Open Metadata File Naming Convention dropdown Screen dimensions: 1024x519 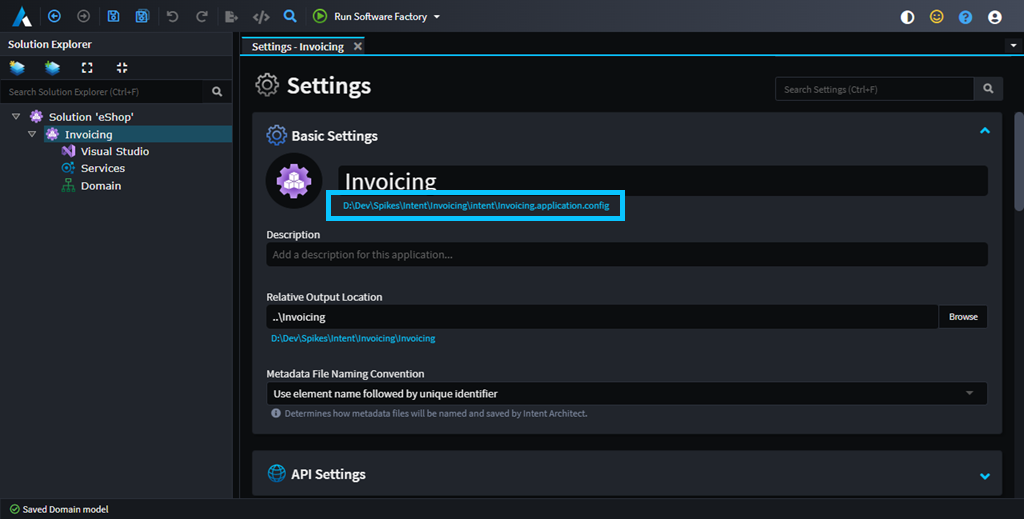coord(627,394)
